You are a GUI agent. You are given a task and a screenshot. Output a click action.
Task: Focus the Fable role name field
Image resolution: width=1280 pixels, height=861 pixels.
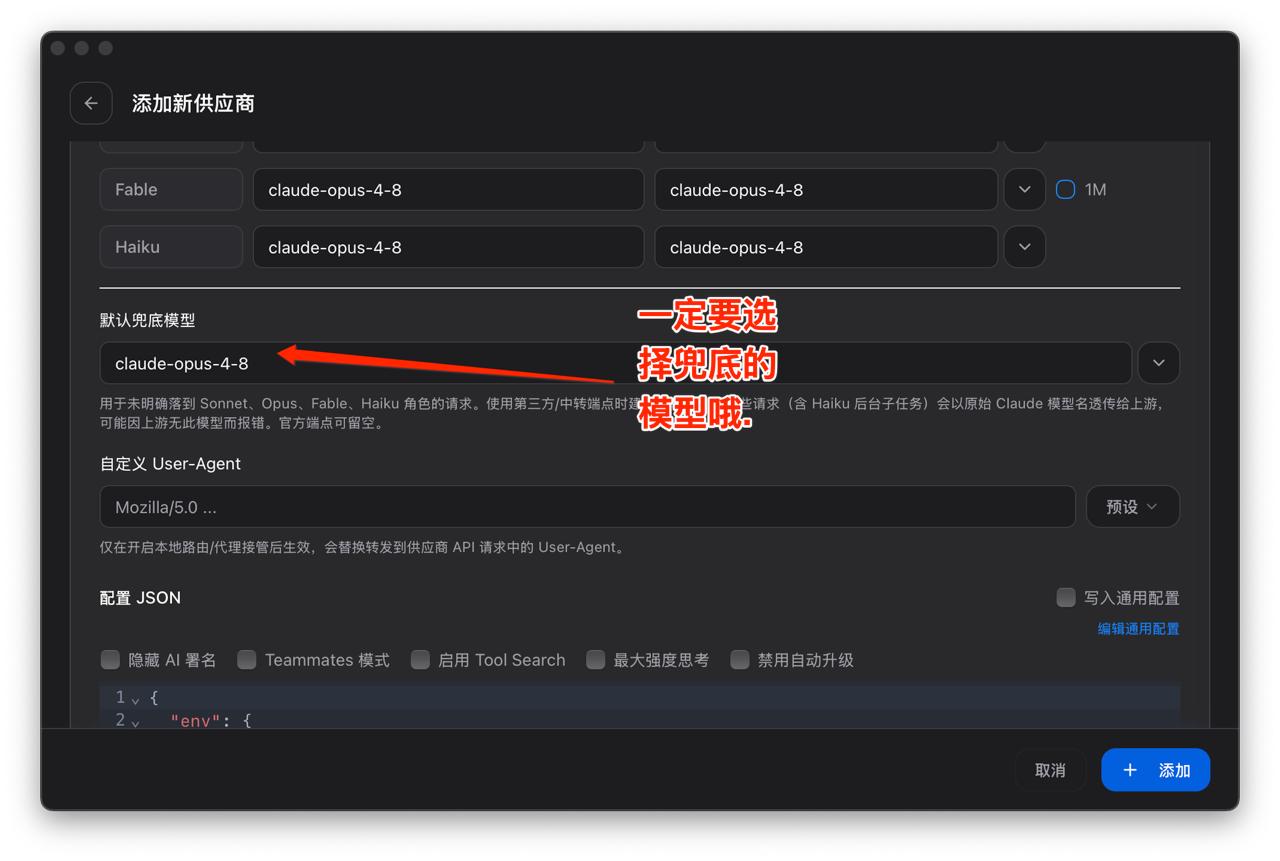171,189
